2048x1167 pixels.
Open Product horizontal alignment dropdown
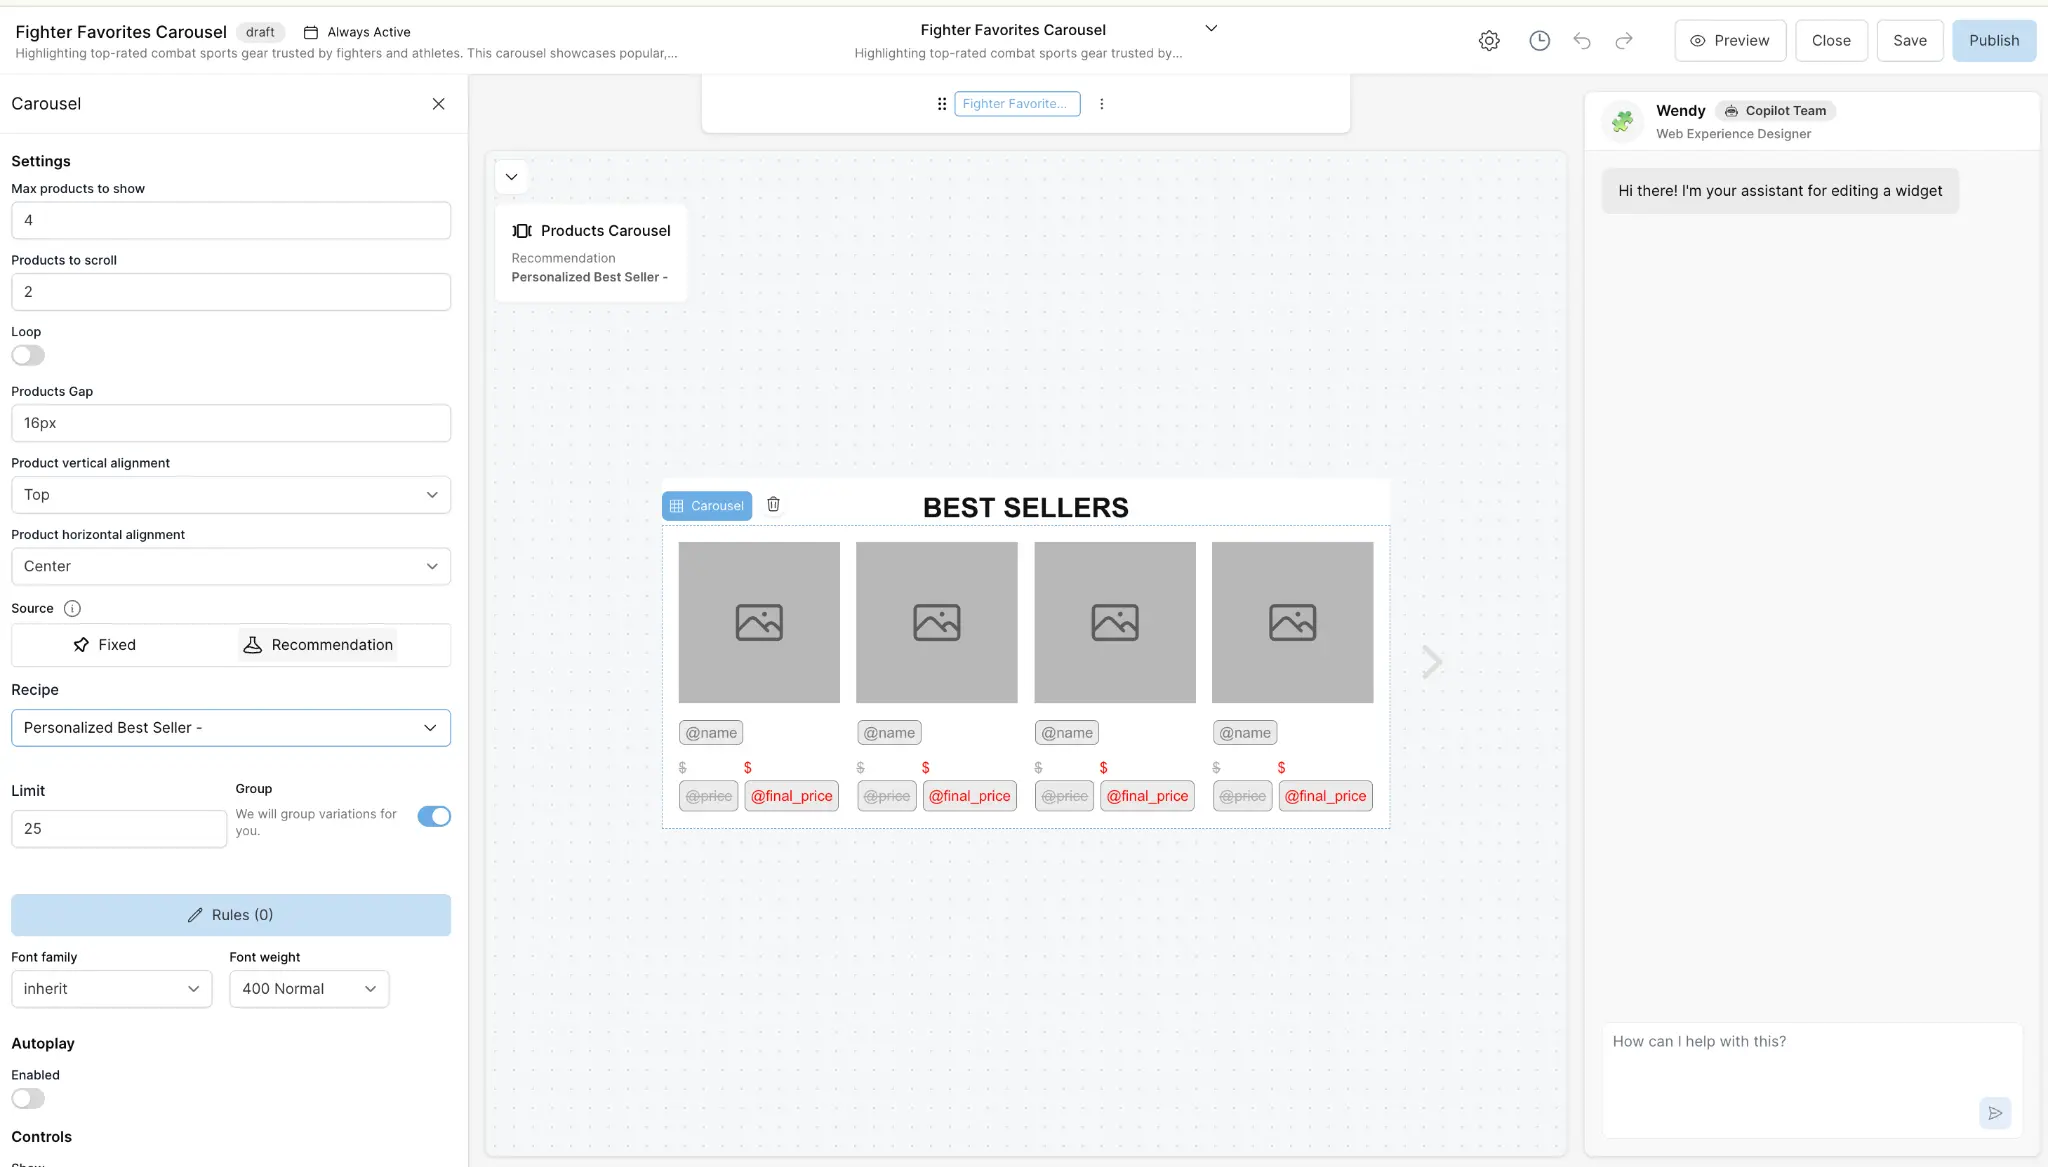click(x=231, y=567)
